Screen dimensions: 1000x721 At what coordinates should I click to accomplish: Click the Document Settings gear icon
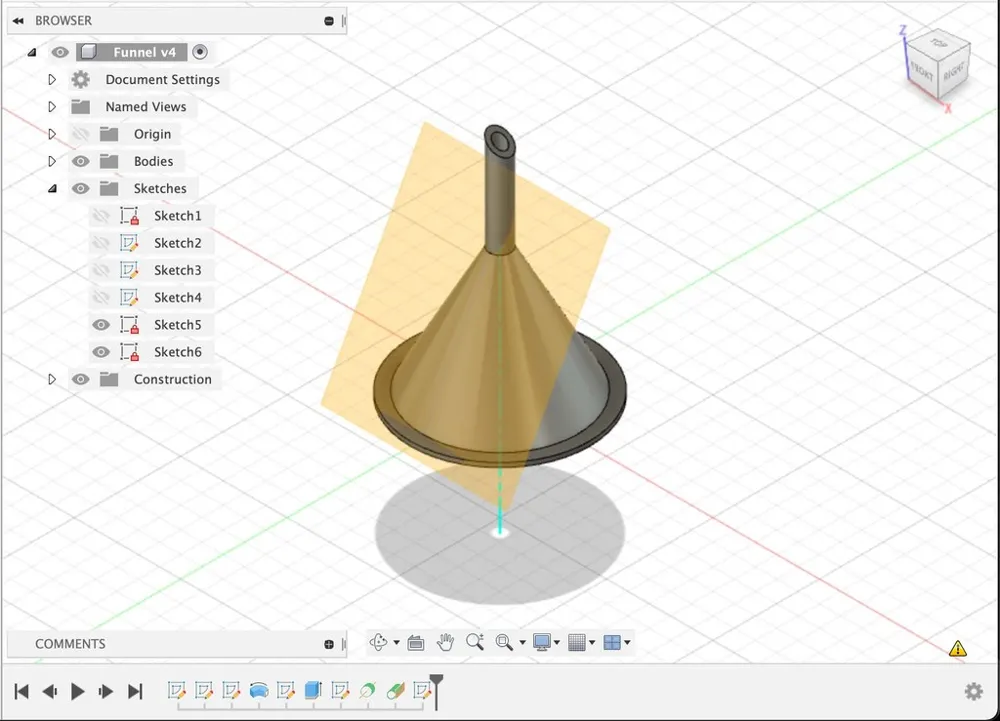pos(80,80)
